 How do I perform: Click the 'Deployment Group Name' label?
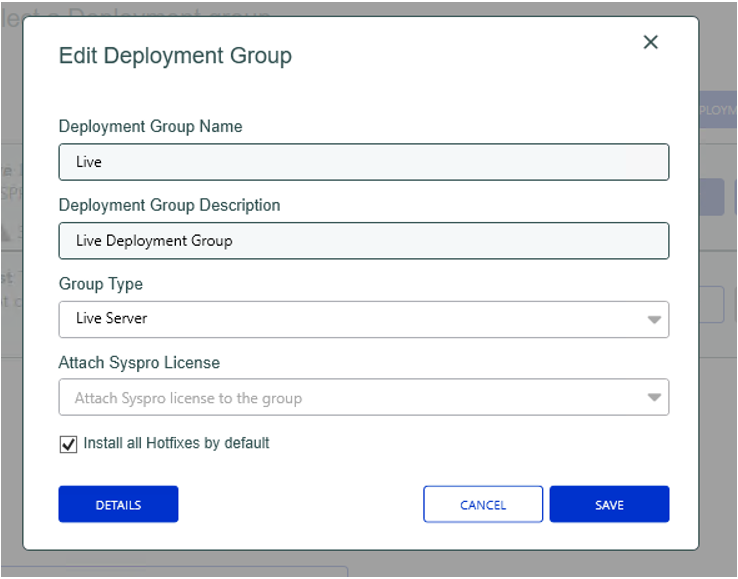(x=150, y=126)
